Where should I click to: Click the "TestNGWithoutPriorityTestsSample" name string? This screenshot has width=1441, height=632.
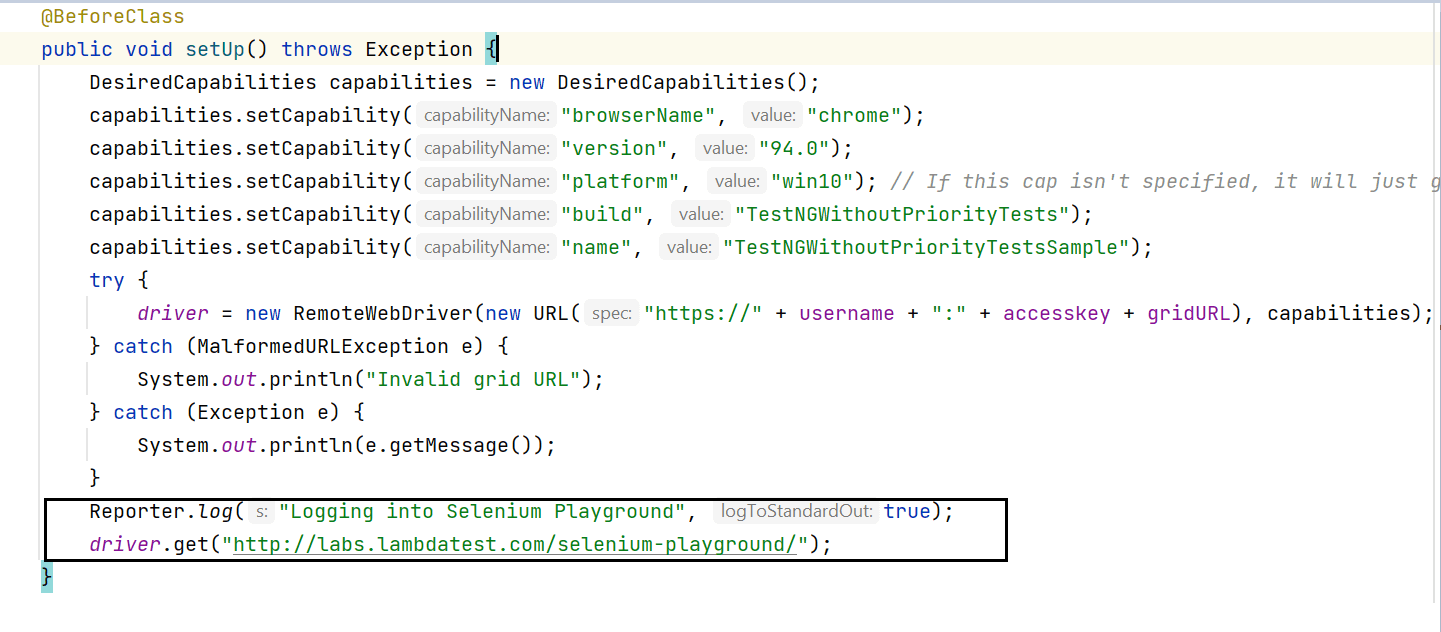pyautogui.click(x=926, y=247)
